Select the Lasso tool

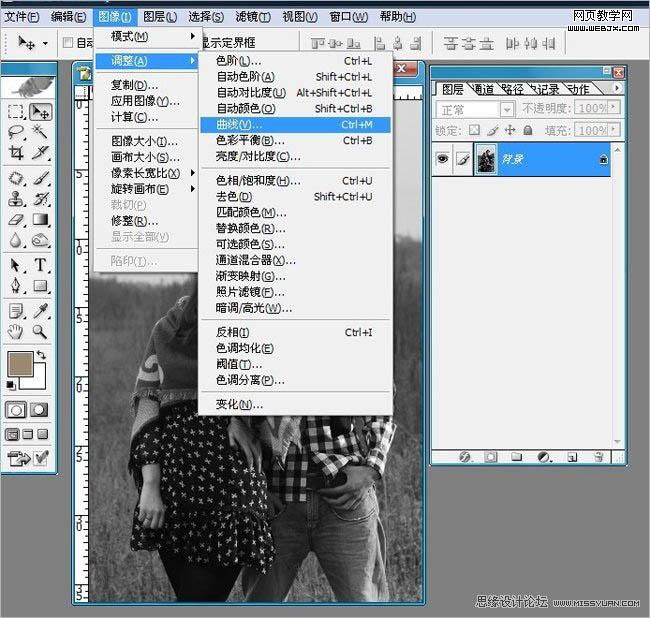click(16, 132)
